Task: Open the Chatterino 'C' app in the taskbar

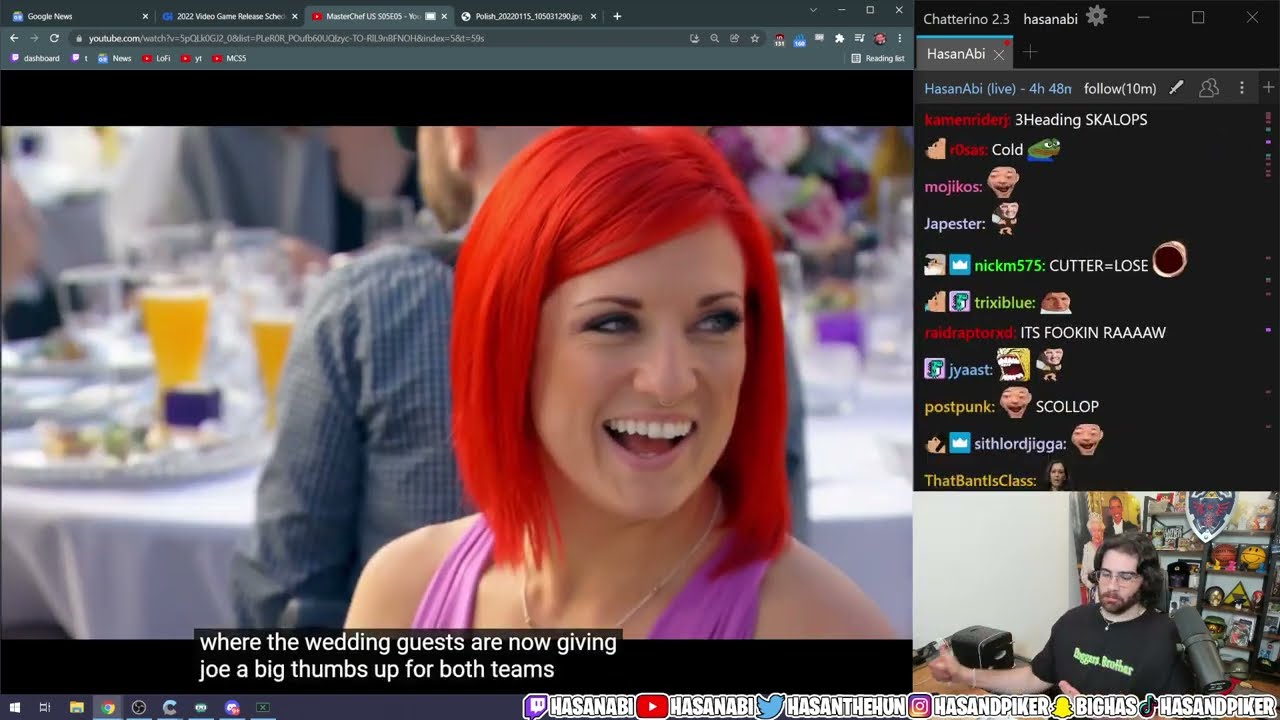Action: (170, 708)
